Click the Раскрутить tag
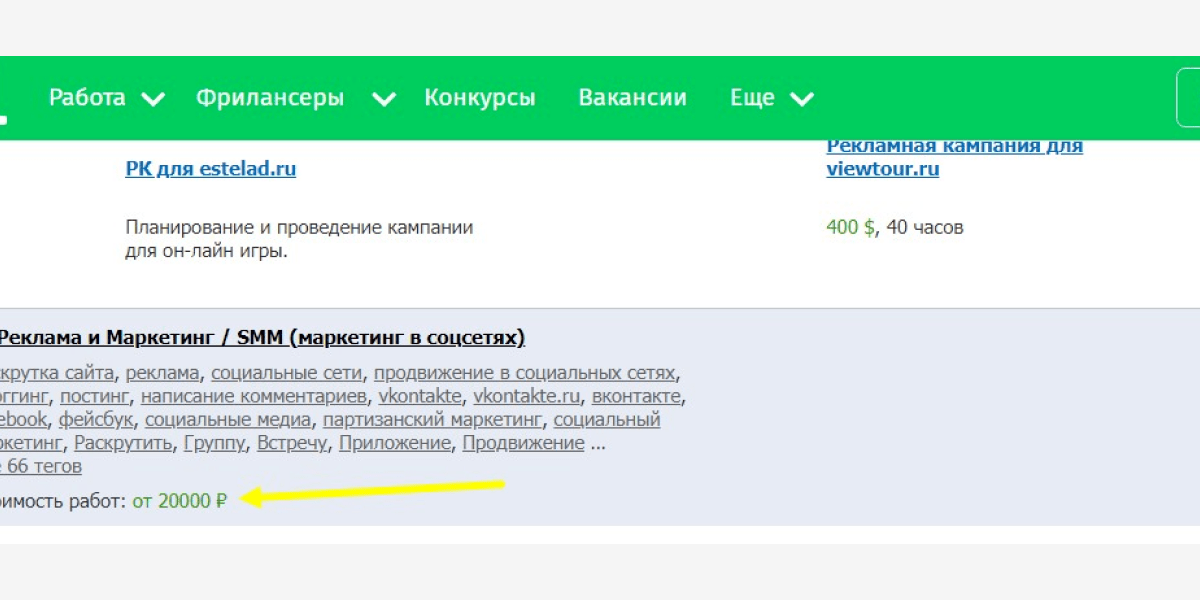The image size is (1200, 600). click(x=124, y=443)
